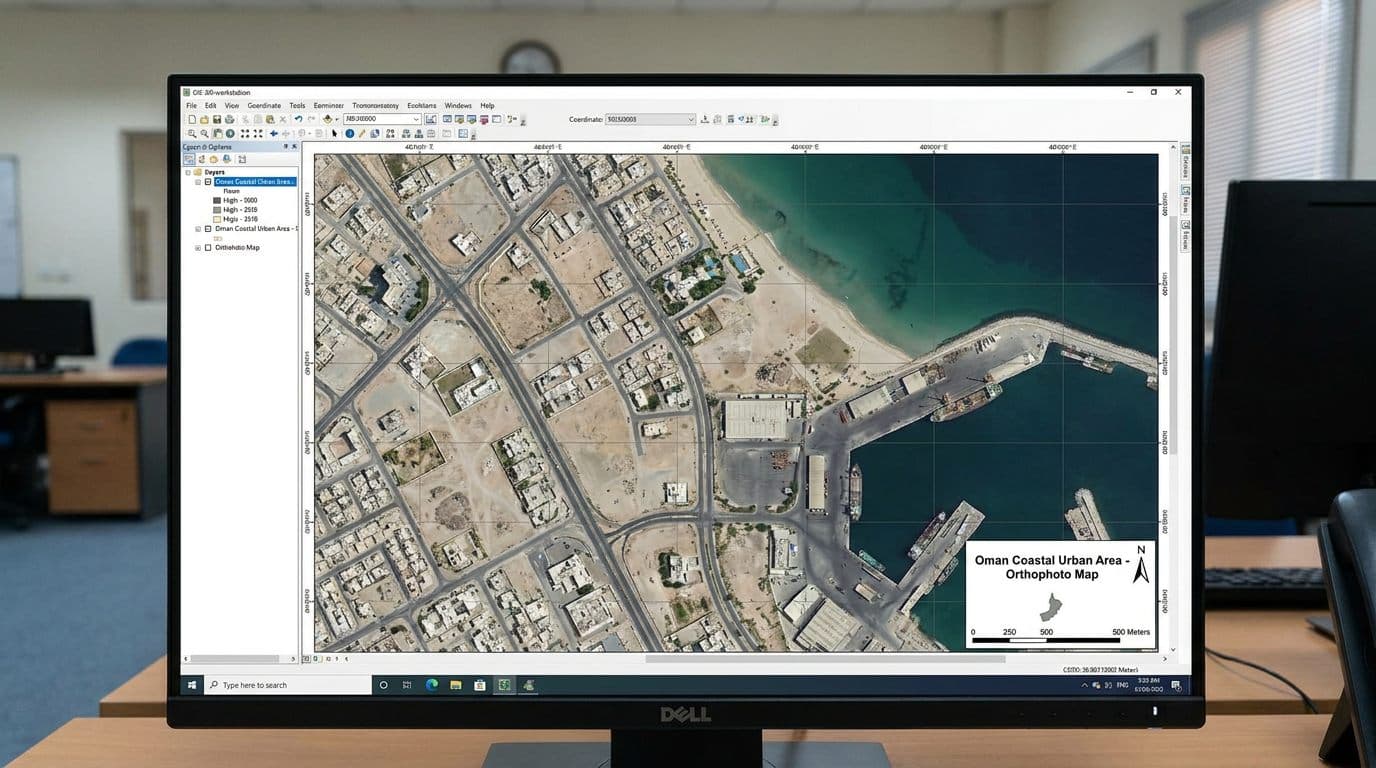Click the Full Extent globe icon

pos(230,133)
